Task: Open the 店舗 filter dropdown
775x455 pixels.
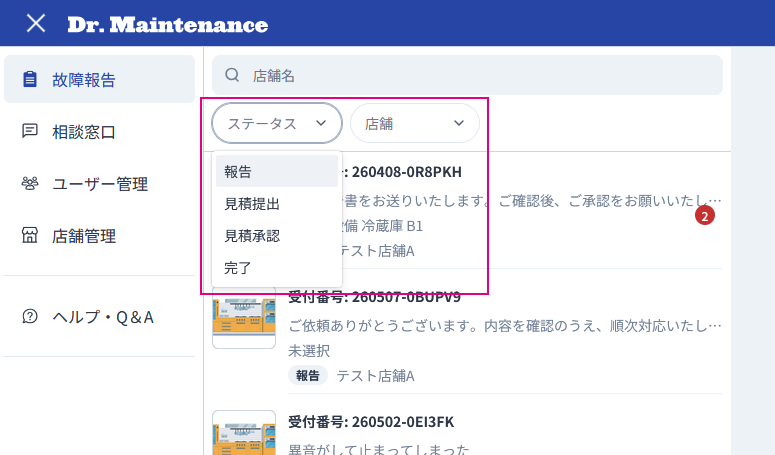Action: pyautogui.click(x=415, y=124)
